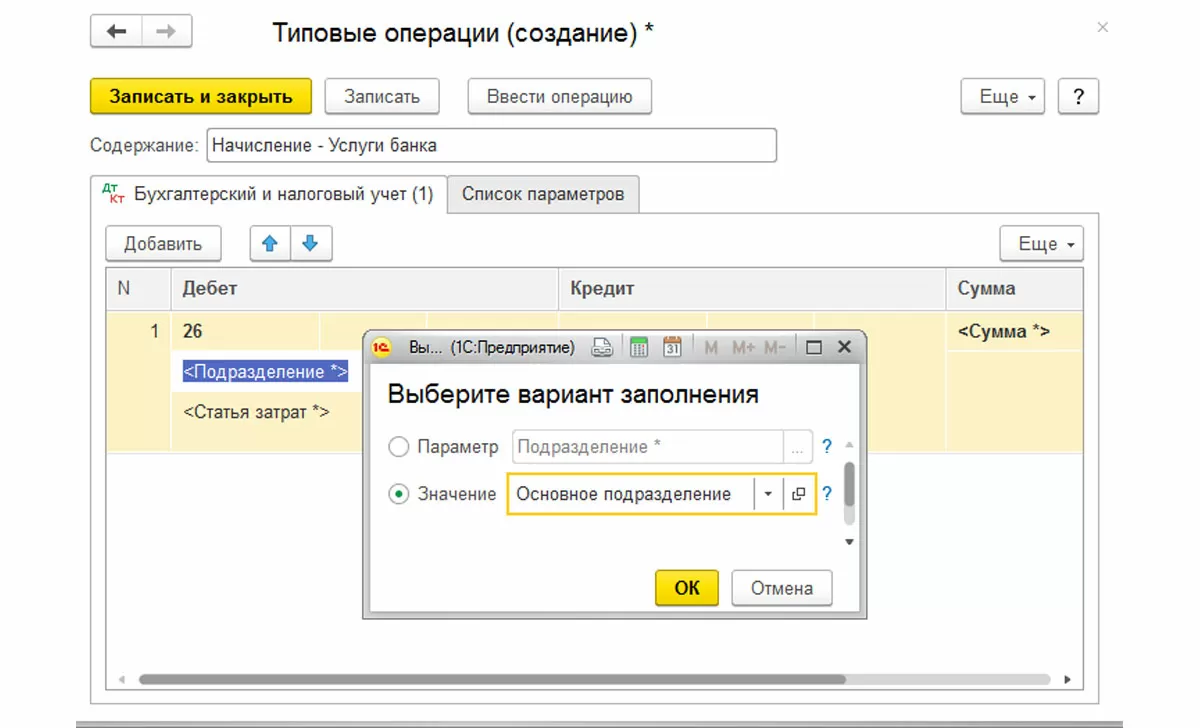The image size is (1200, 728).
Task: Move row down with blue down arrow
Action: (x=310, y=243)
